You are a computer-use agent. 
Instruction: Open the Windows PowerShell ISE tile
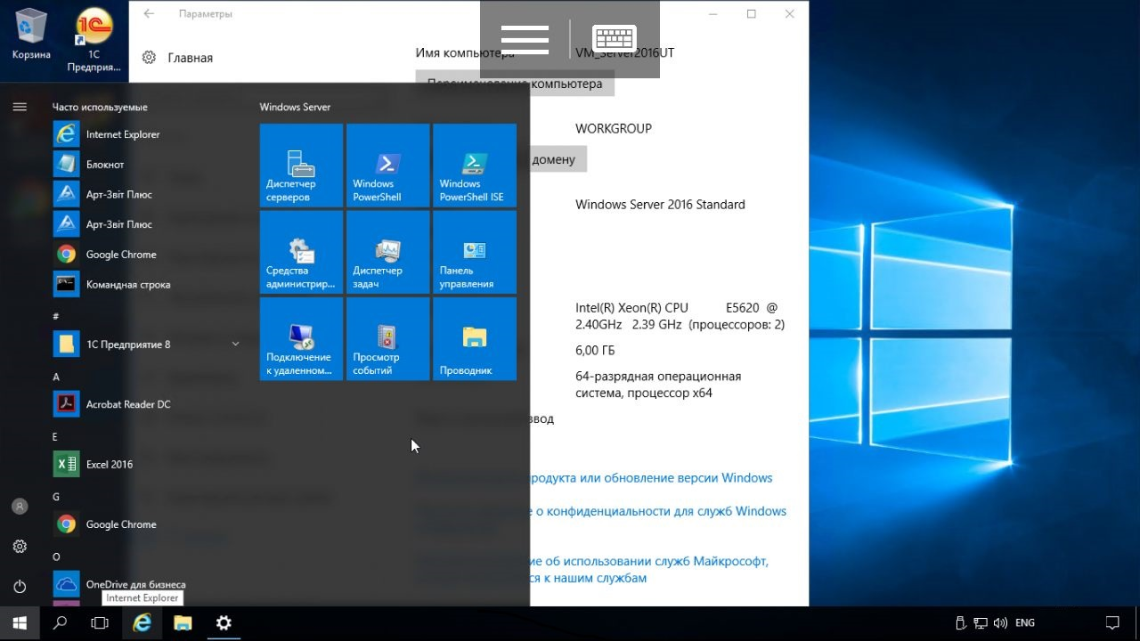[x=474, y=165]
